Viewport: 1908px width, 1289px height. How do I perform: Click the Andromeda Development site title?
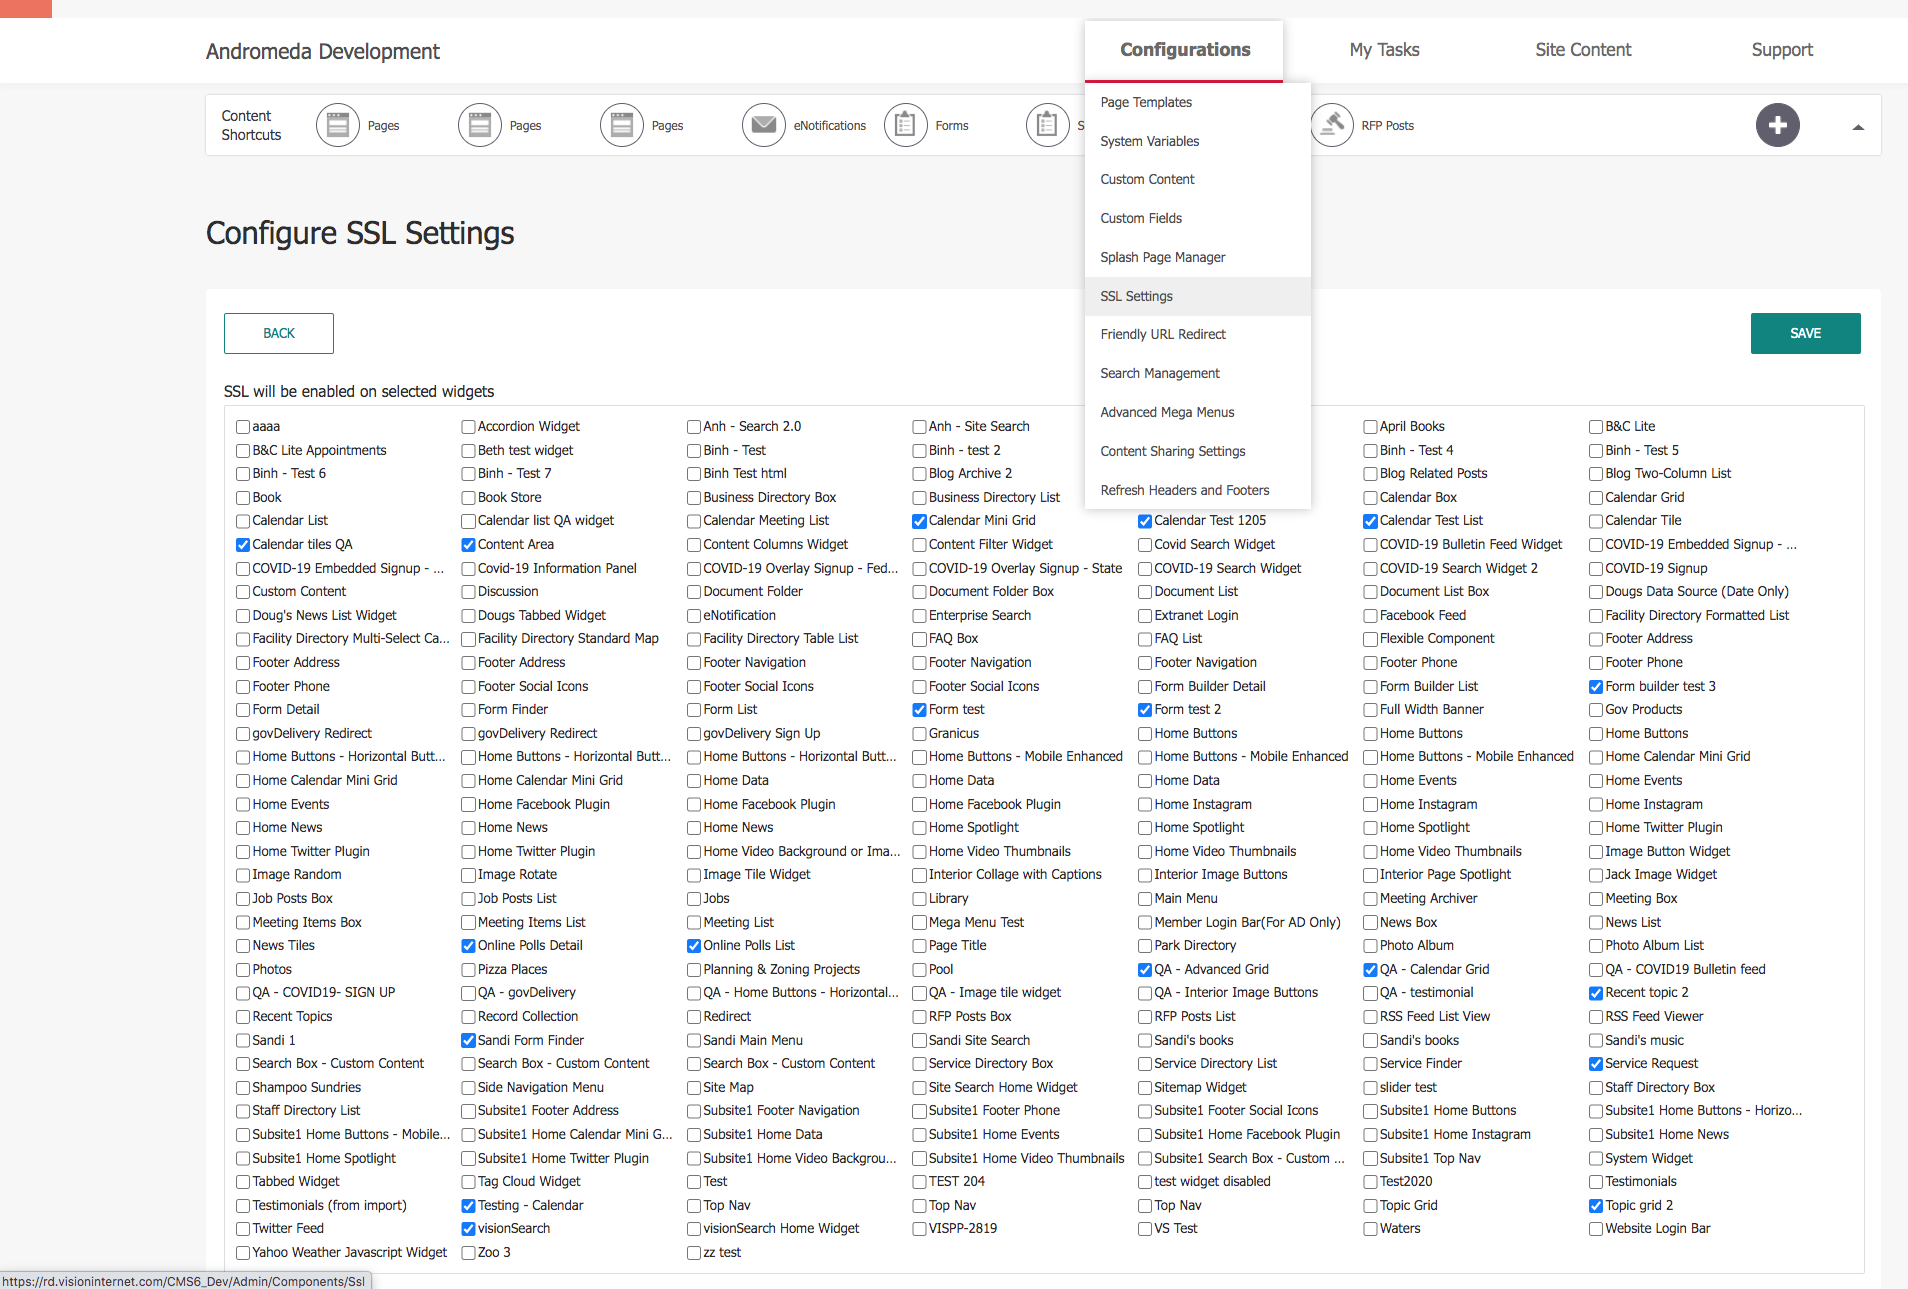(322, 51)
